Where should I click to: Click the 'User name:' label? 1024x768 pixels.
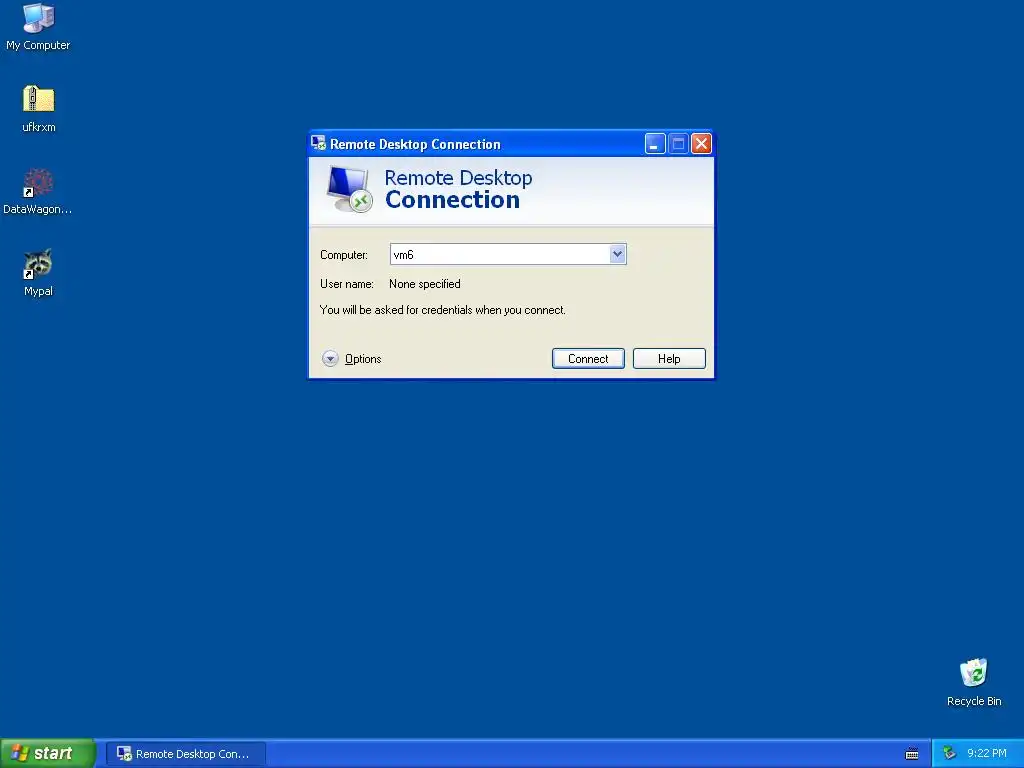tap(346, 283)
